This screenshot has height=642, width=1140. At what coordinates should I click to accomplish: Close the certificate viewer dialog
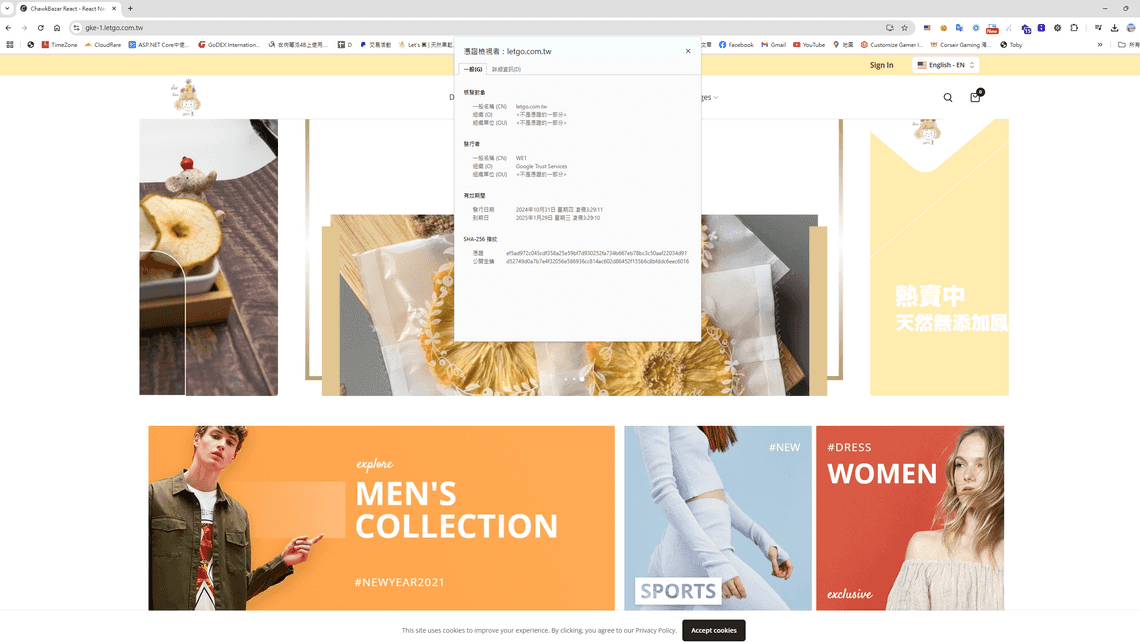[688, 51]
